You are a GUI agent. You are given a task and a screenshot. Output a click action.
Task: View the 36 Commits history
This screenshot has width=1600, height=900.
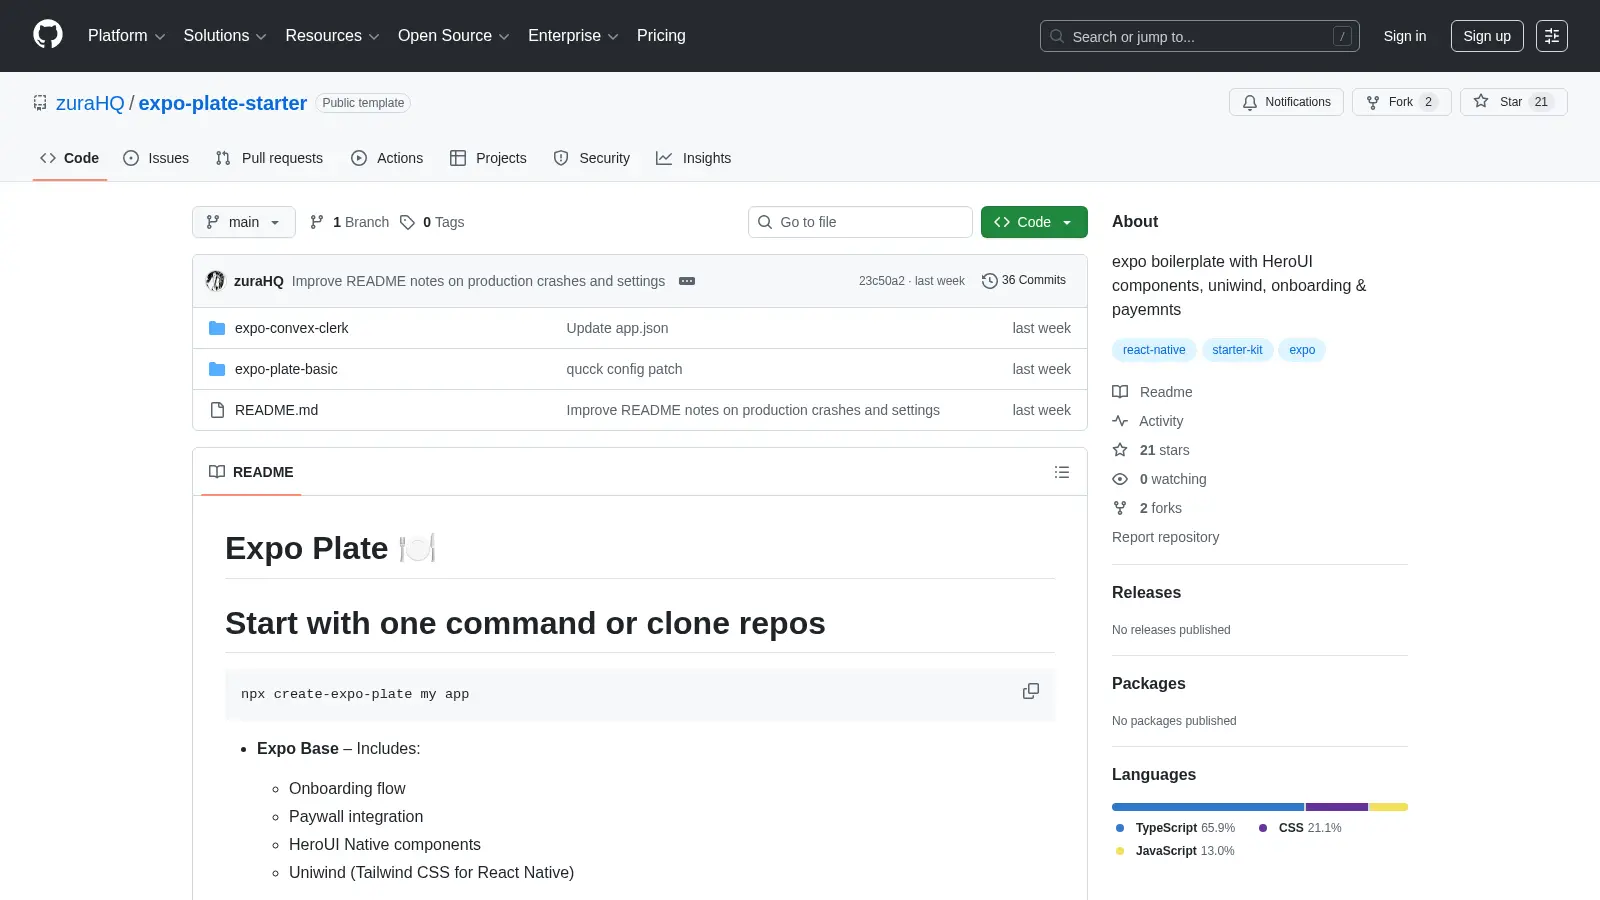pos(1024,281)
